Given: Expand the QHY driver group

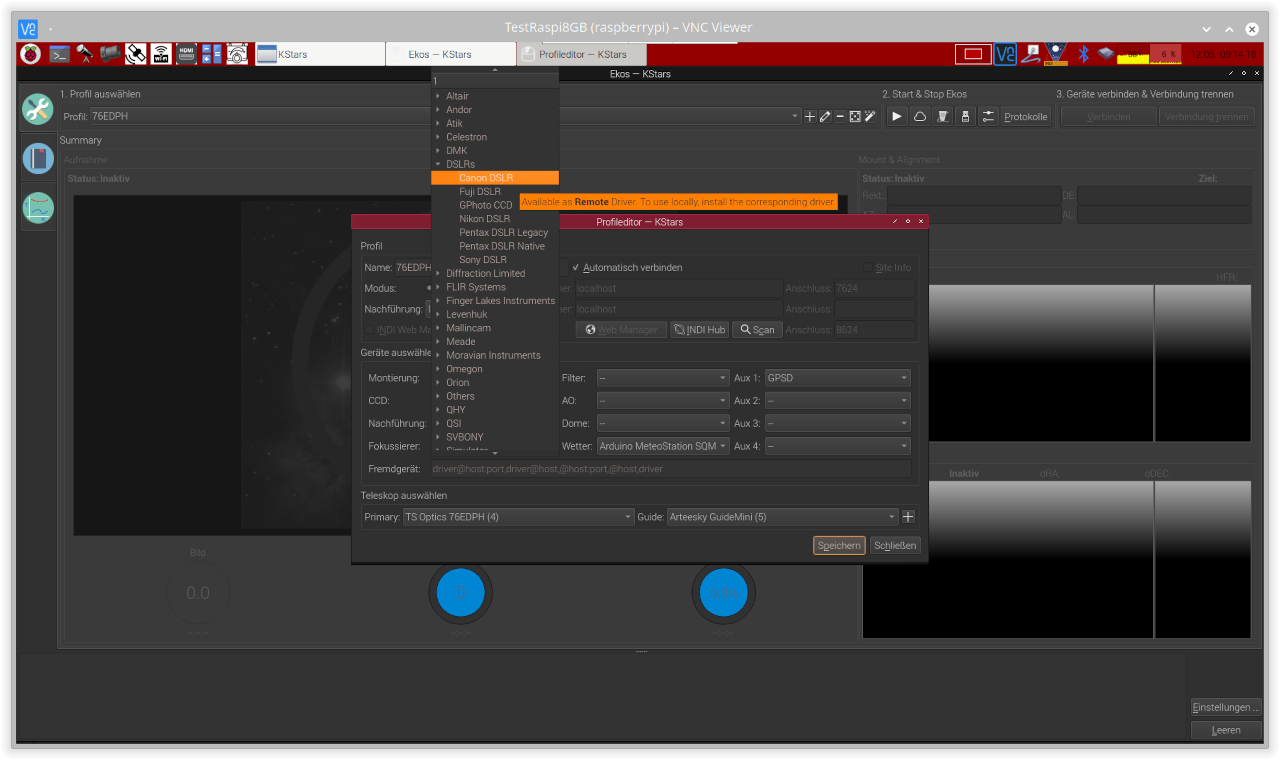Looking at the screenshot, I should [438, 410].
